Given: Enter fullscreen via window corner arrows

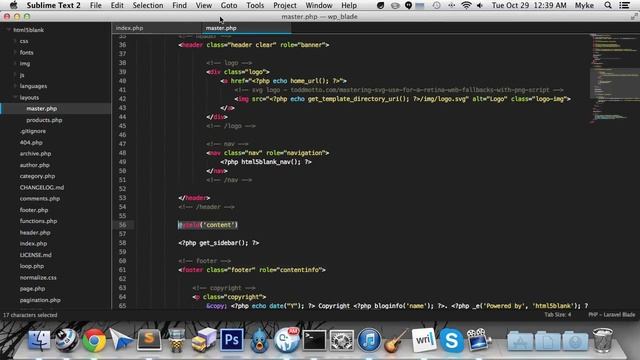Looking at the screenshot, I should [x=634, y=16].
